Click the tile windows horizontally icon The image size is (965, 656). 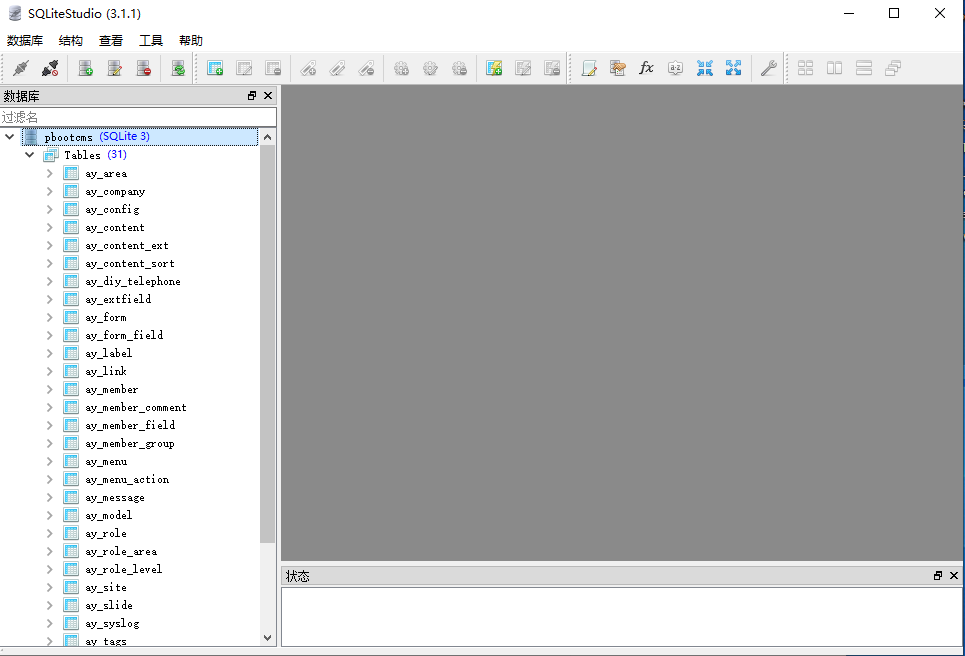tap(835, 68)
